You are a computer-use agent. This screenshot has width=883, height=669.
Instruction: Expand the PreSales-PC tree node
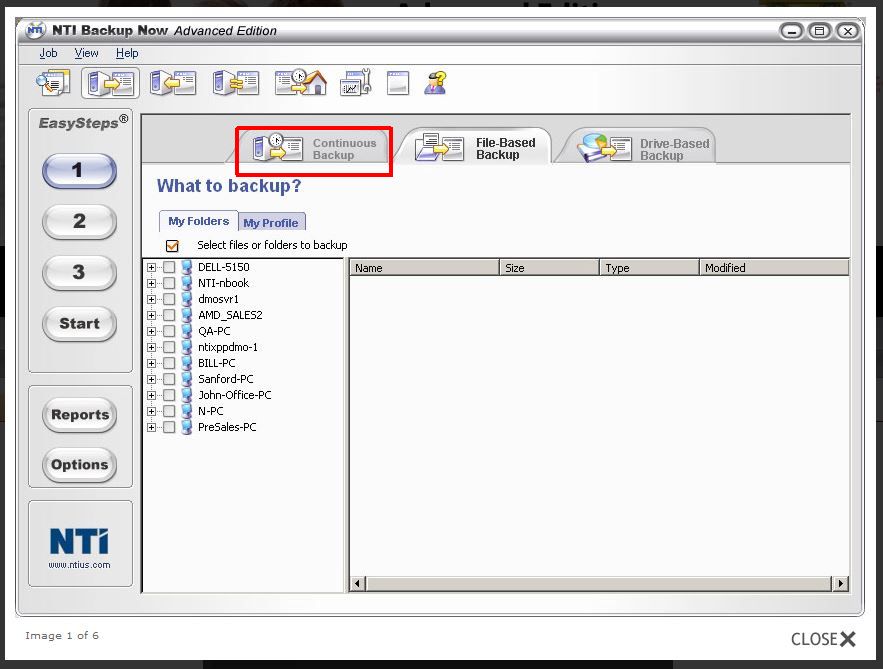(x=151, y=427)
